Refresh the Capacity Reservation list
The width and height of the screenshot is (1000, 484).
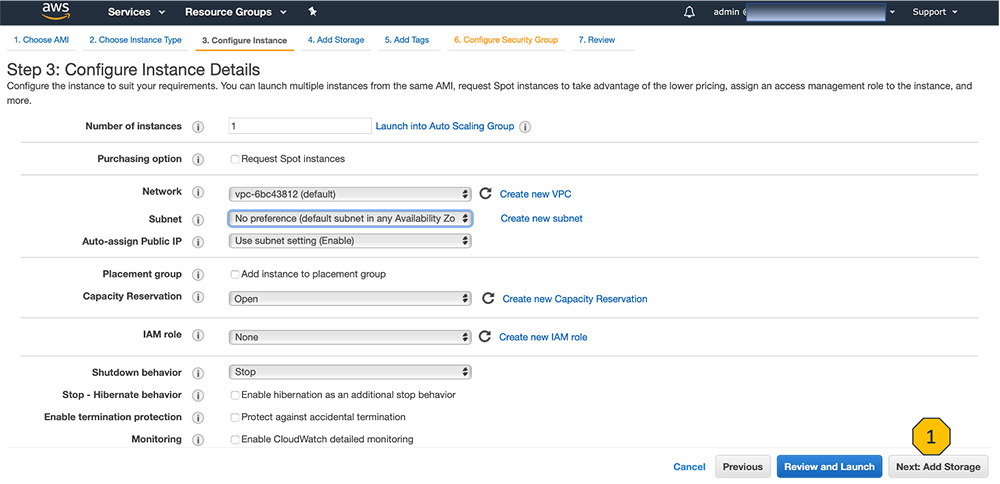[488, 298]
